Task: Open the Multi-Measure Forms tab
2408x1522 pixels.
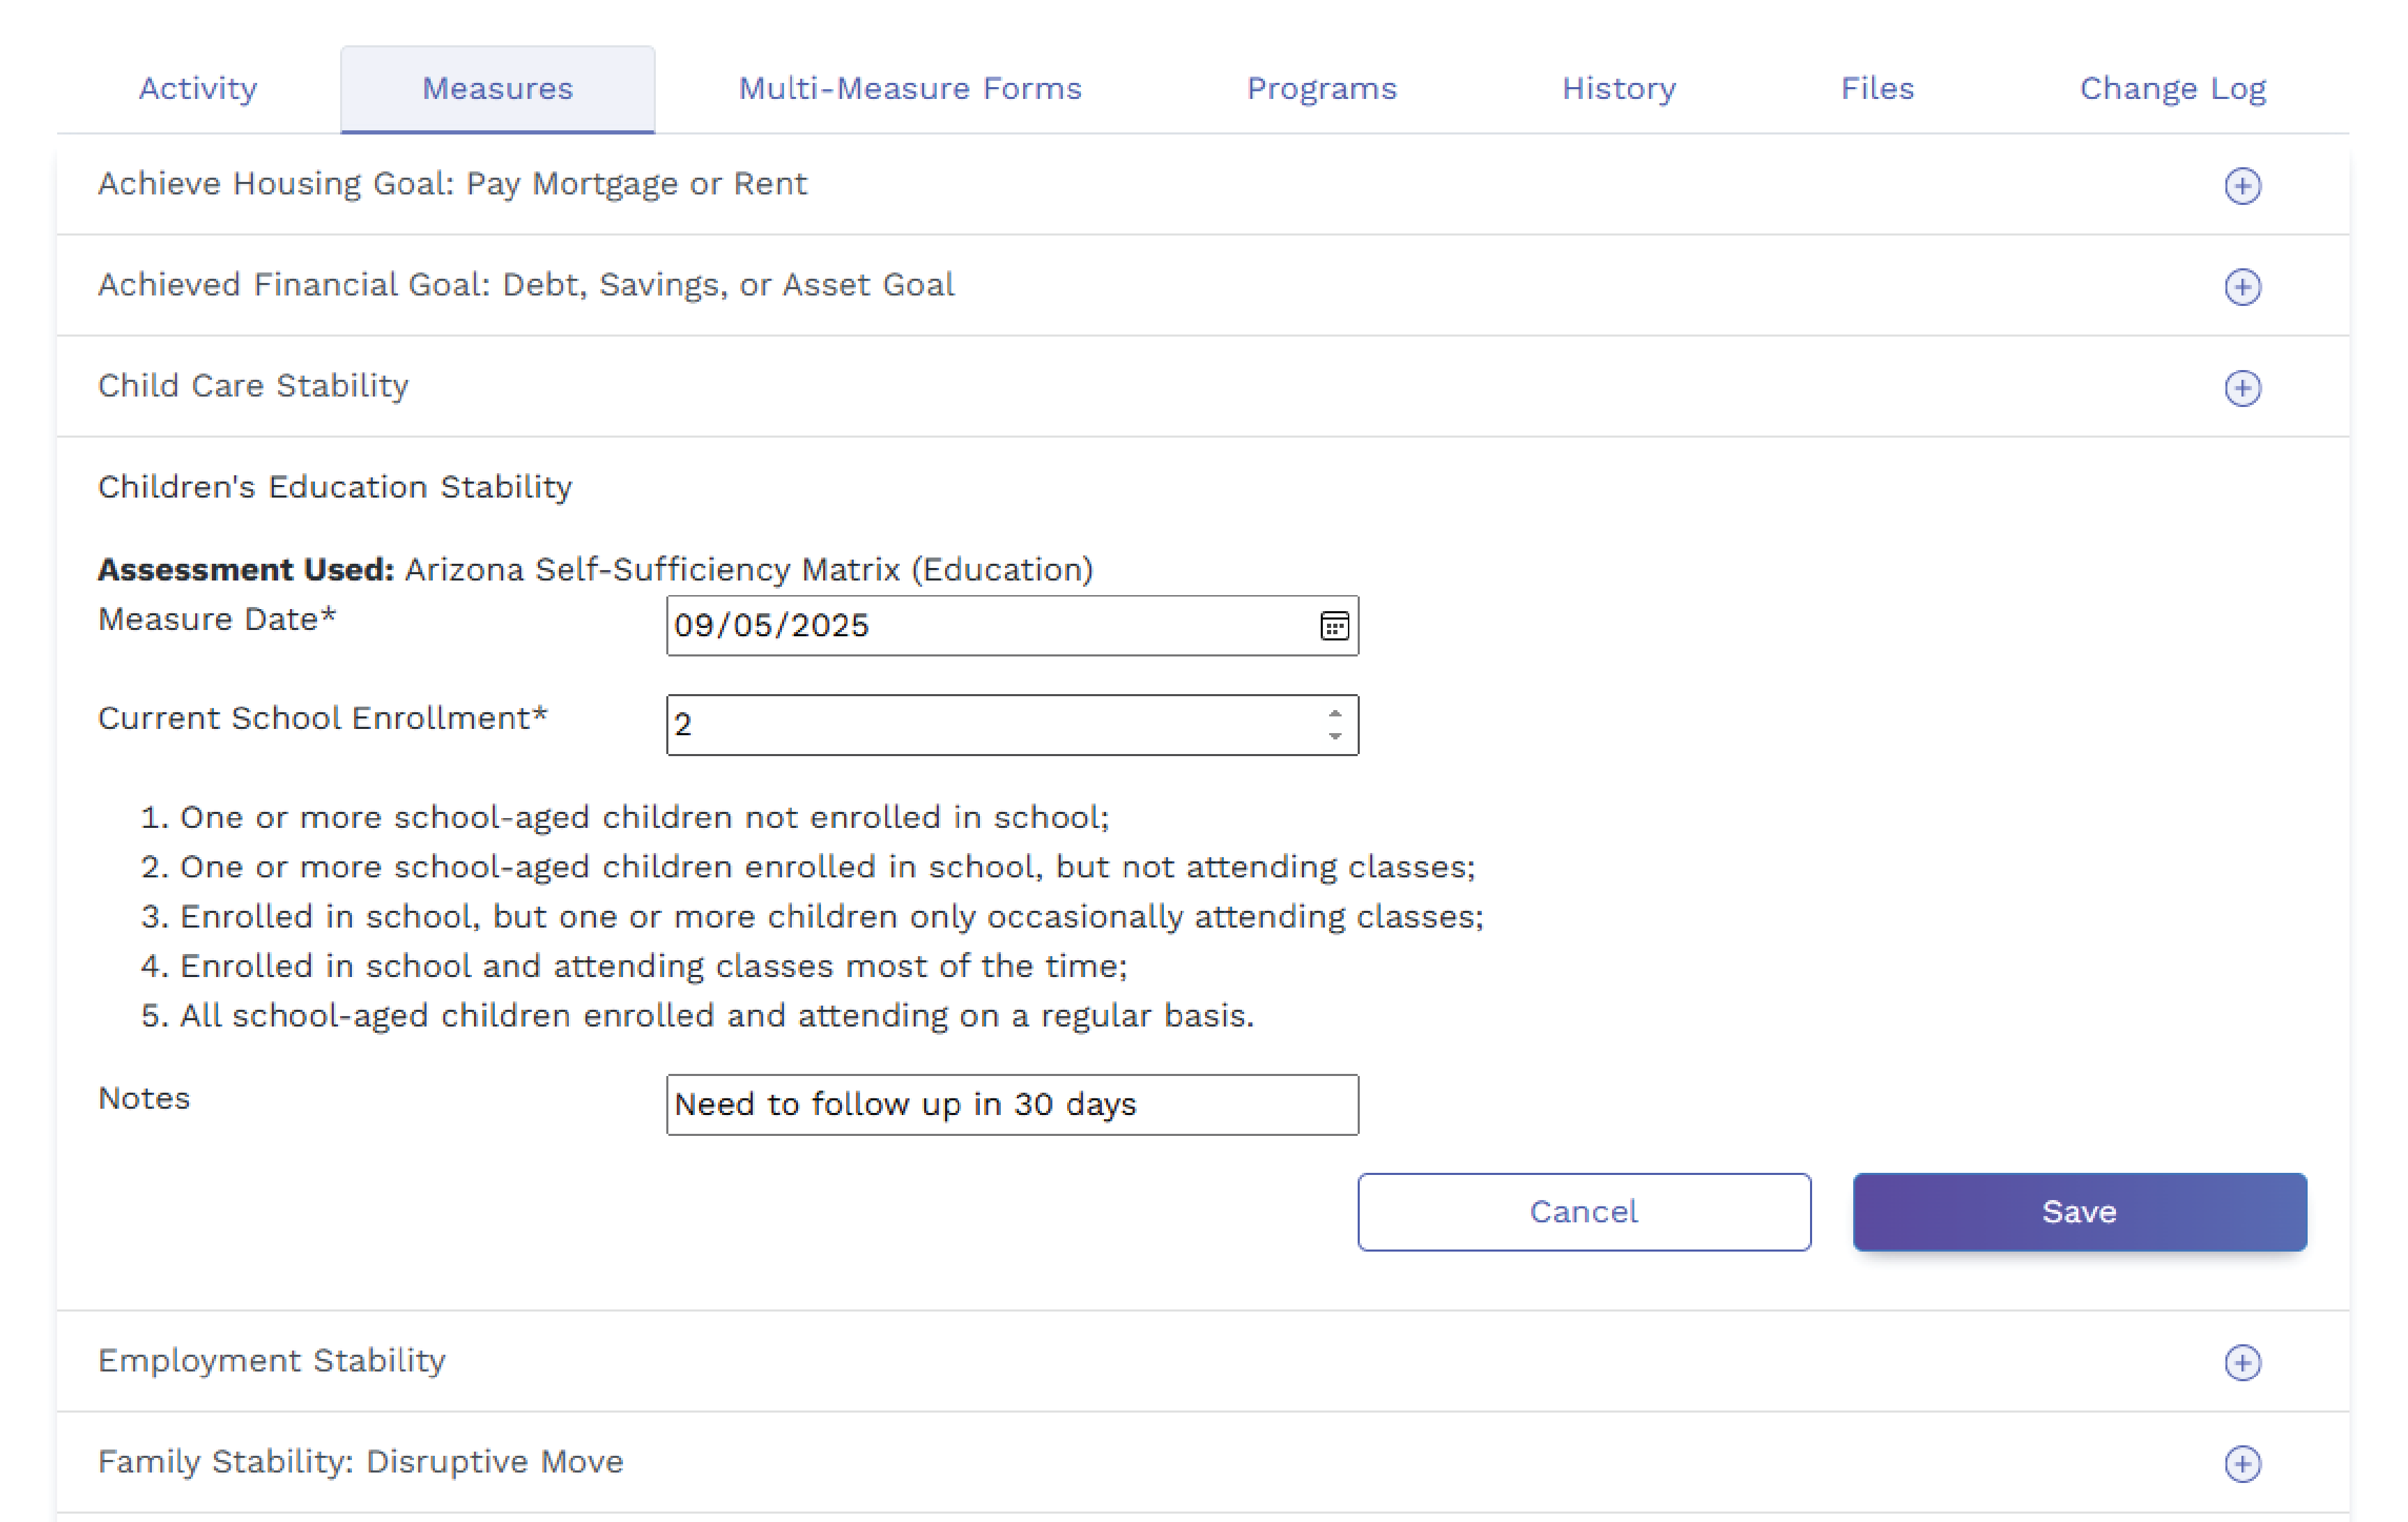Action: [909, 89]
